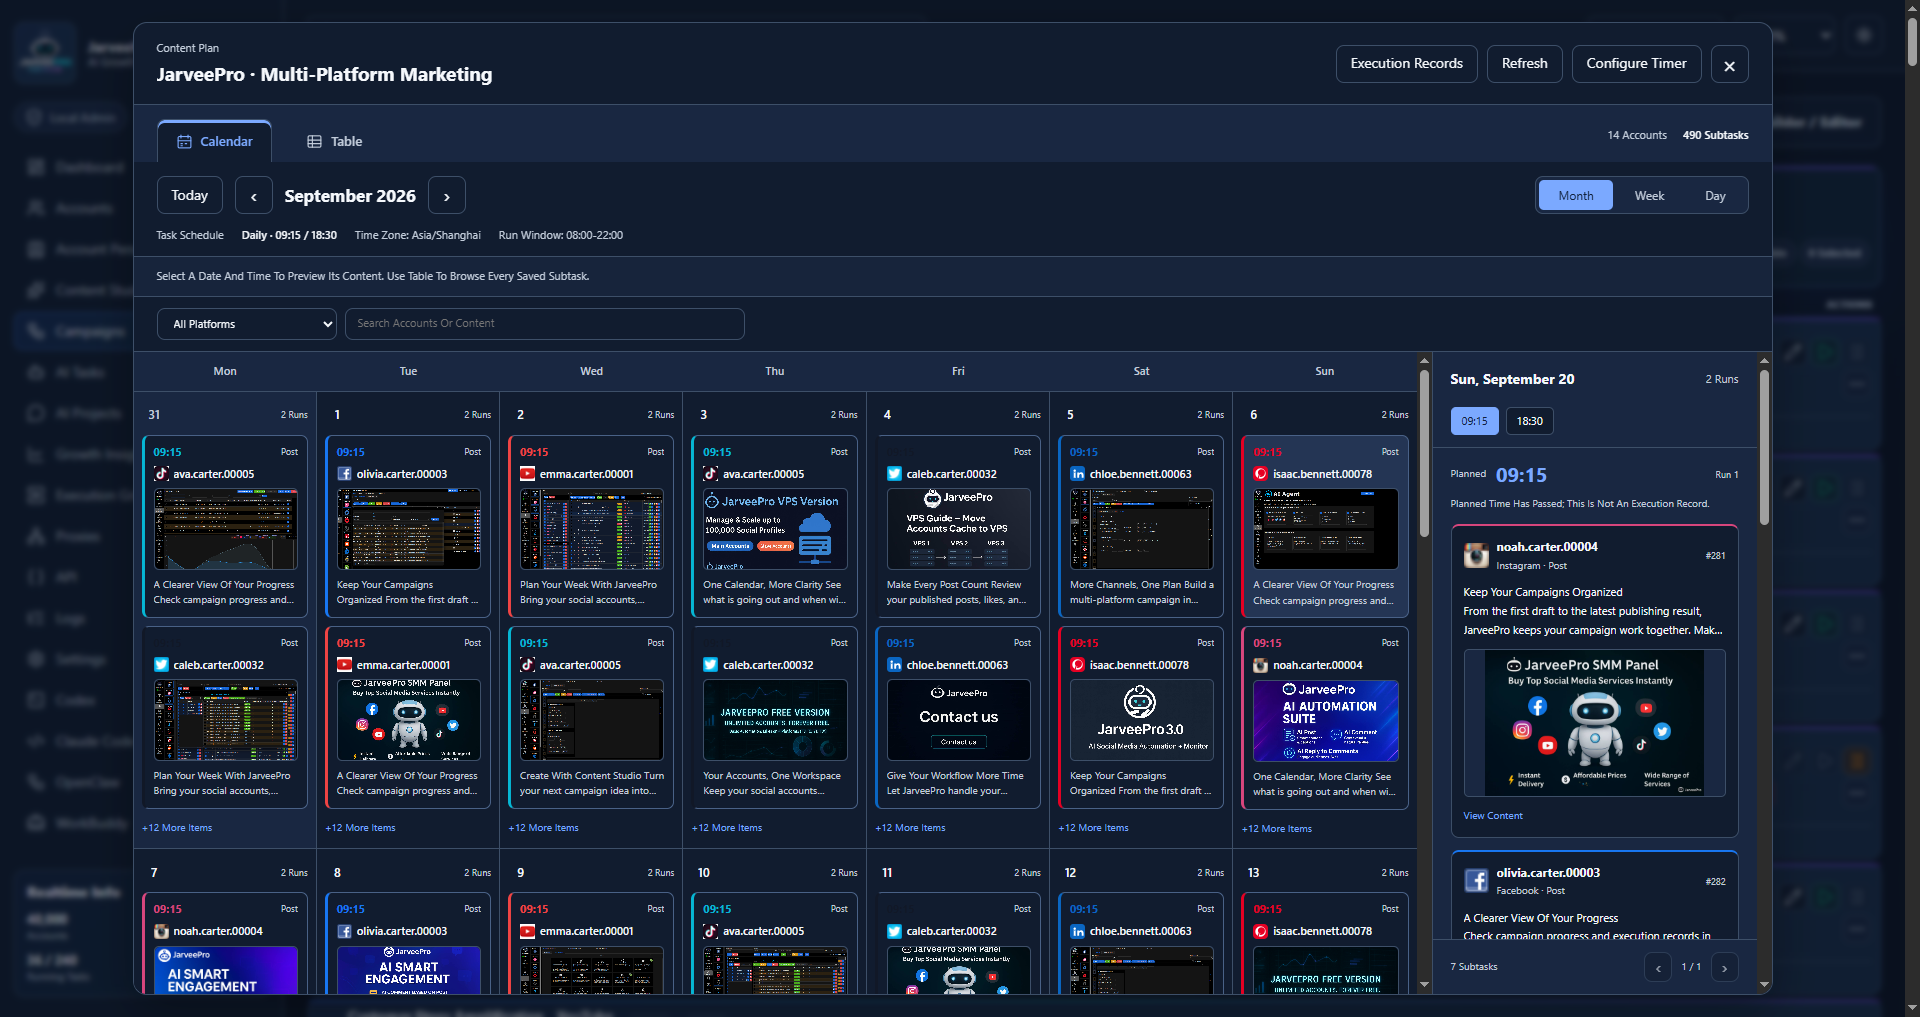Switch to Week view
This screenshot has height=1017, width=1920.
pyautogui.click(x=1649, y=195)
